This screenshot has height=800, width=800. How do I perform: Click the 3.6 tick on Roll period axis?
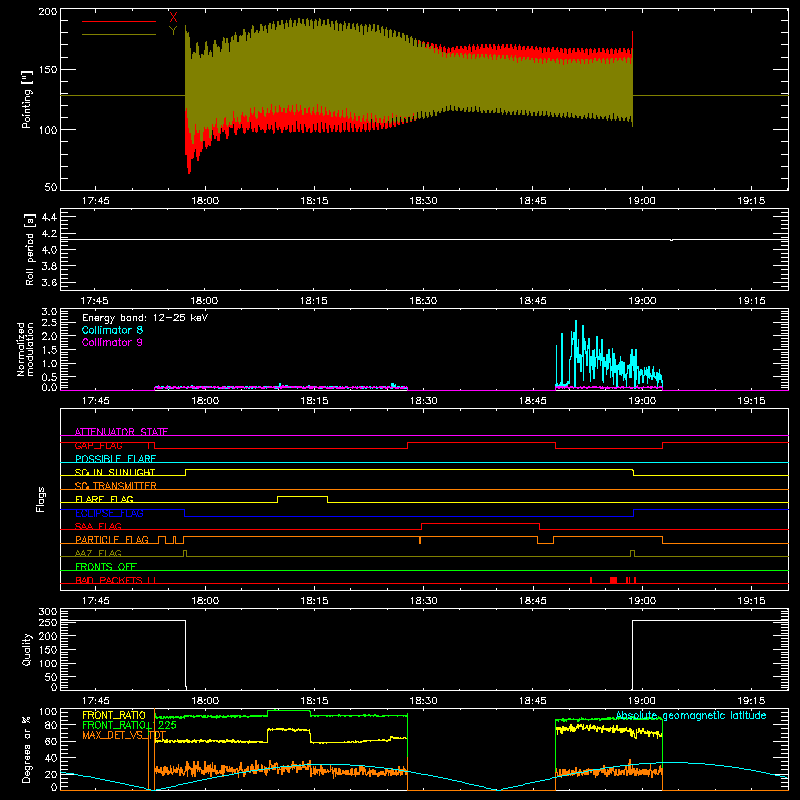[x=49, y=283]
